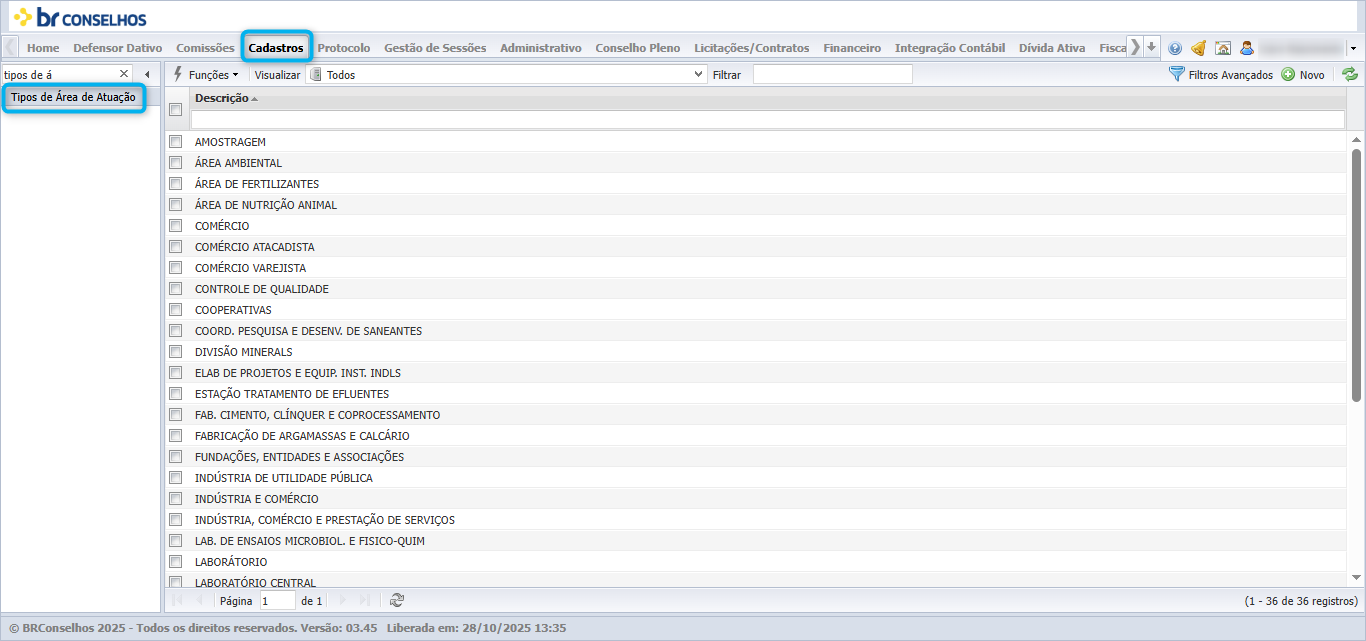Viewport: 1366px width, 641px height.
Task: Click the Descrição column filter field
Action: tap(767, 119)
